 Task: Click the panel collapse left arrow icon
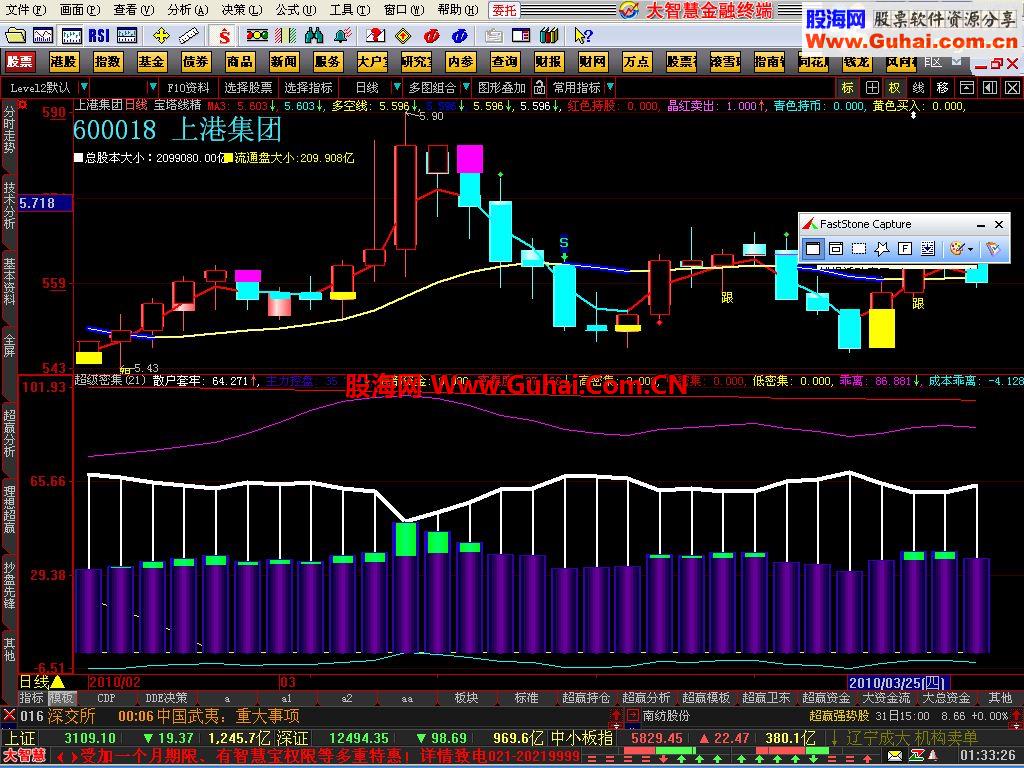click(990, 88)
